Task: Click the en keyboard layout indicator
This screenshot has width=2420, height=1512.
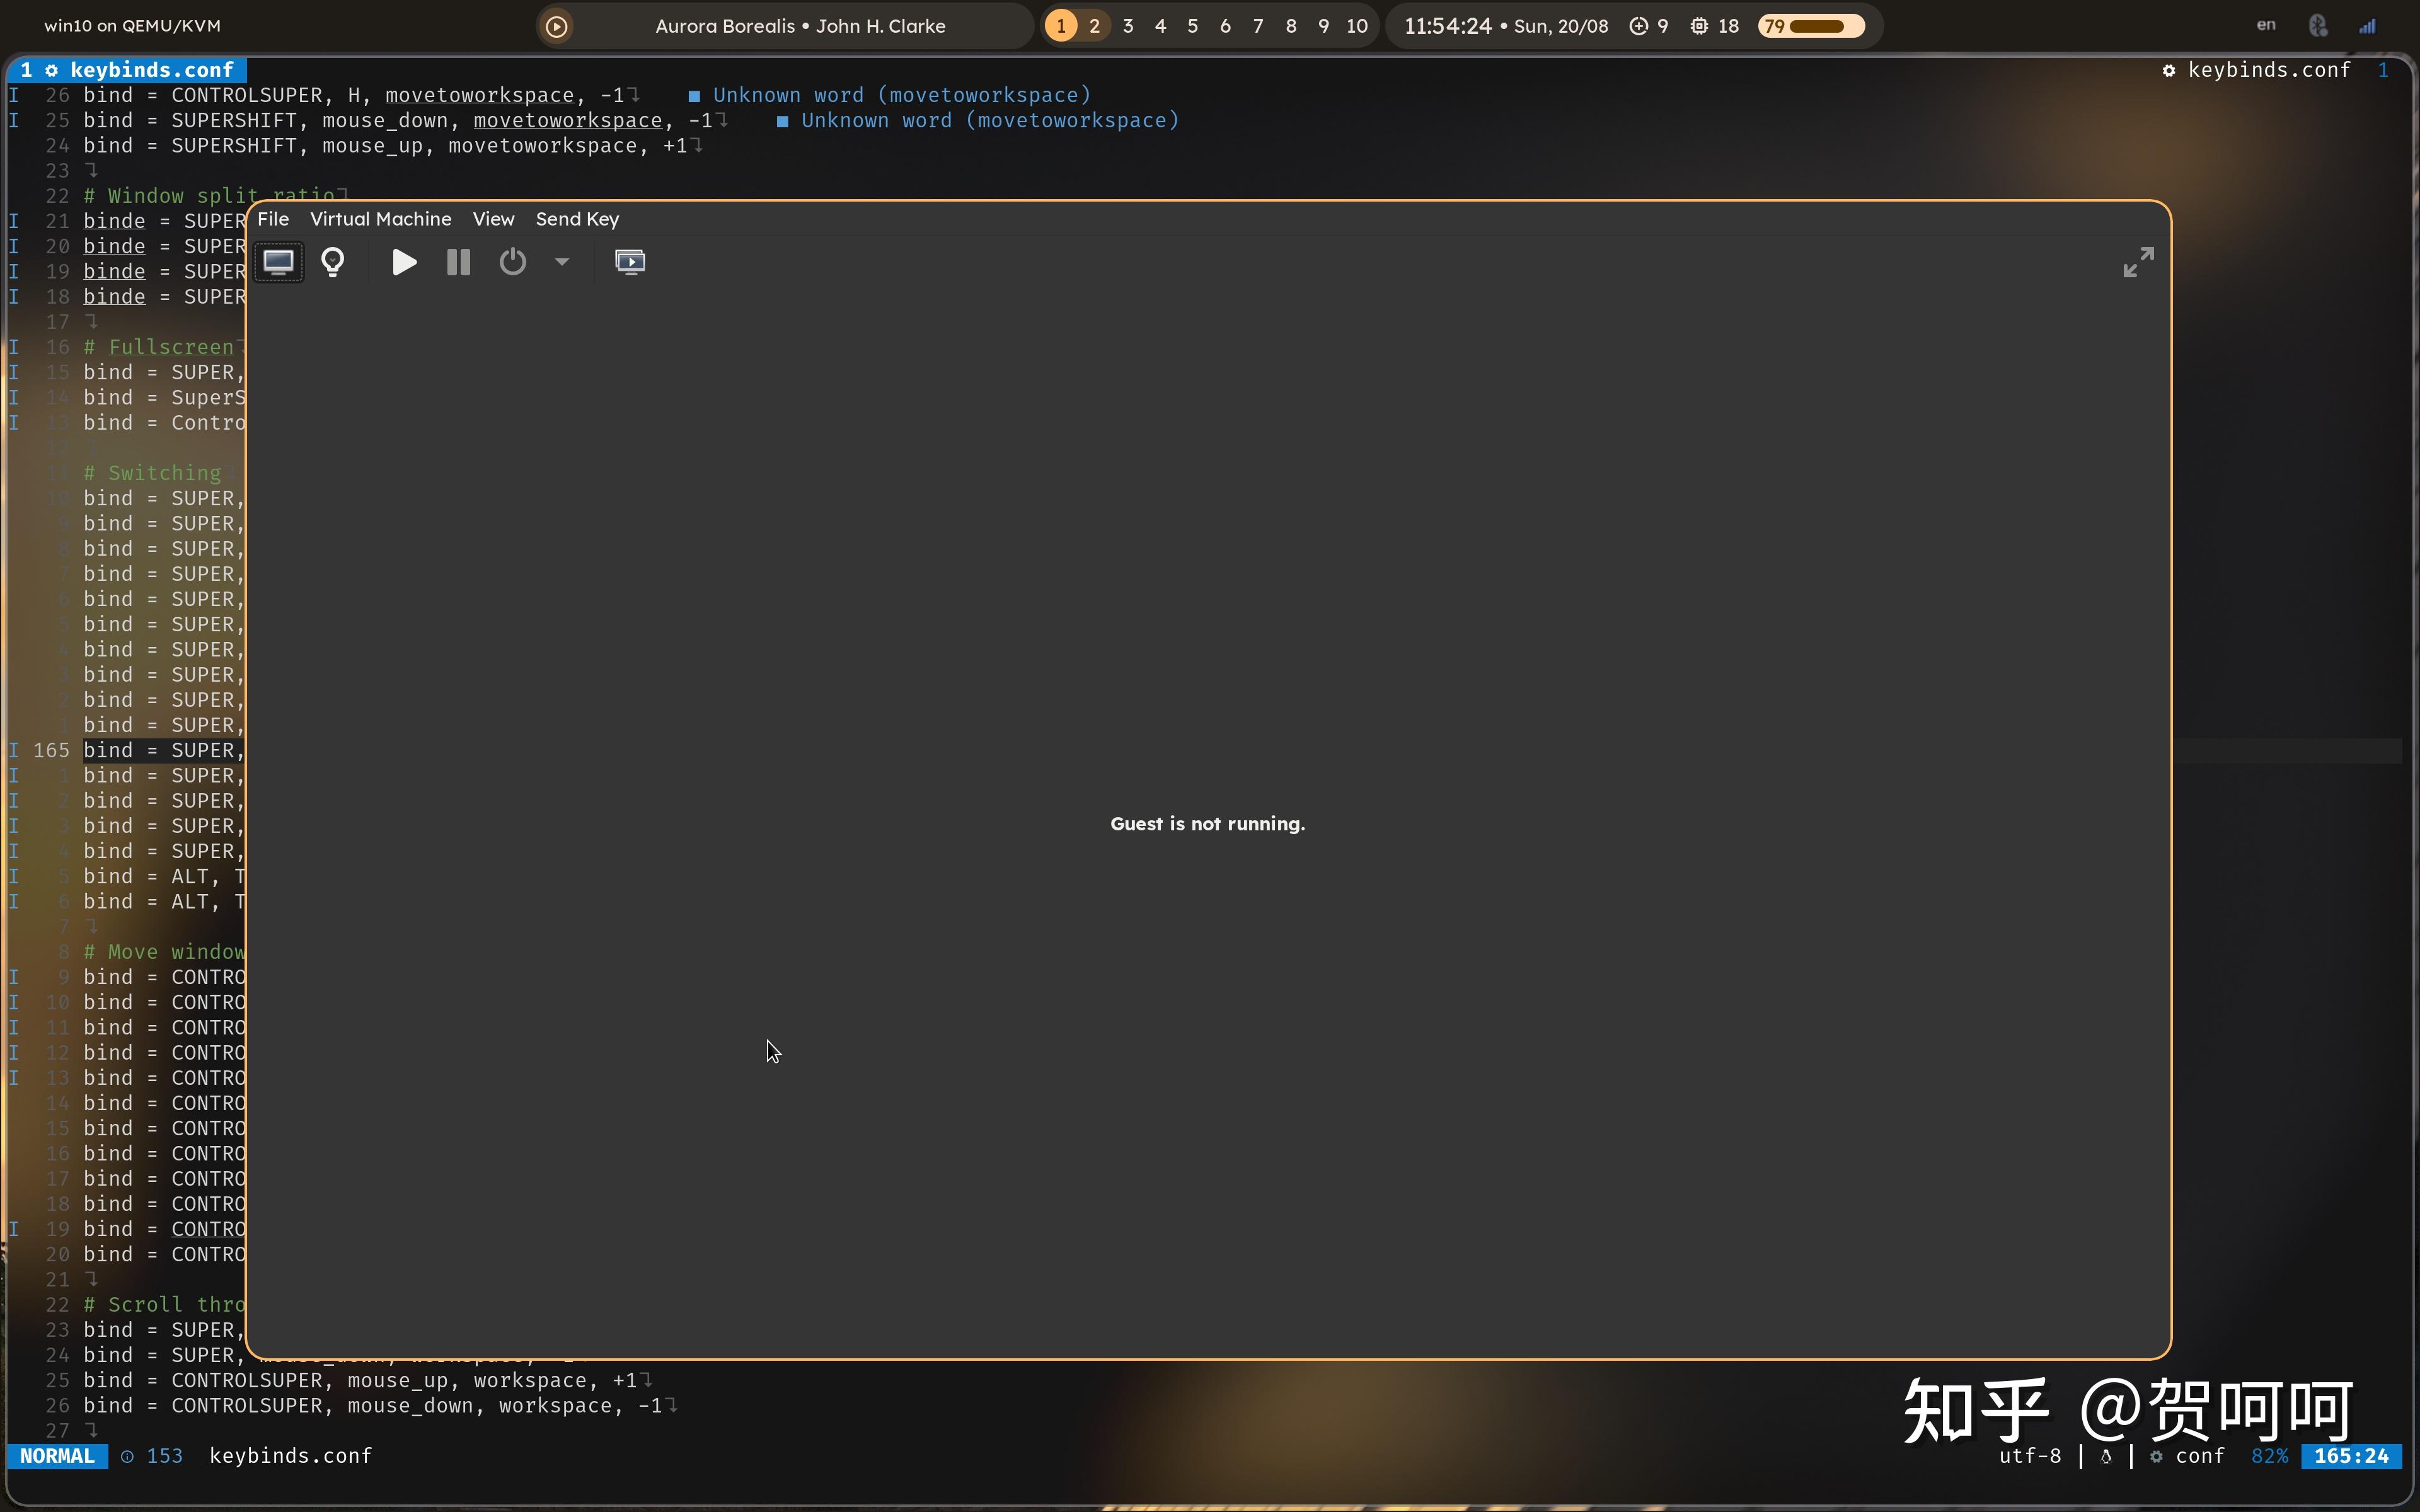Action: point(2266,26)
